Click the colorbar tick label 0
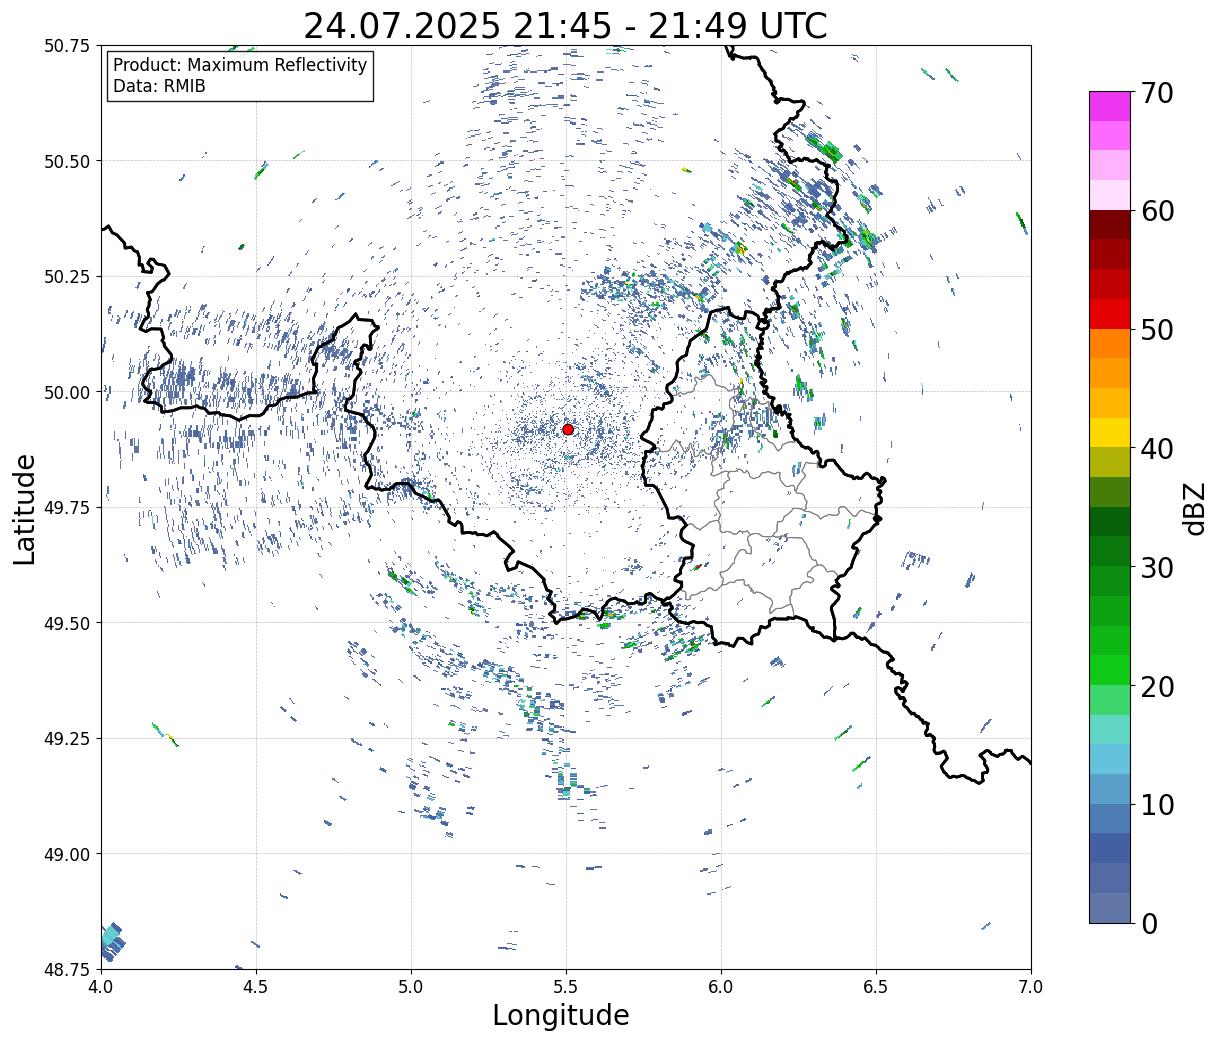The image size is (1219, 1040). pyautogui.click(x=1148, y=923)
